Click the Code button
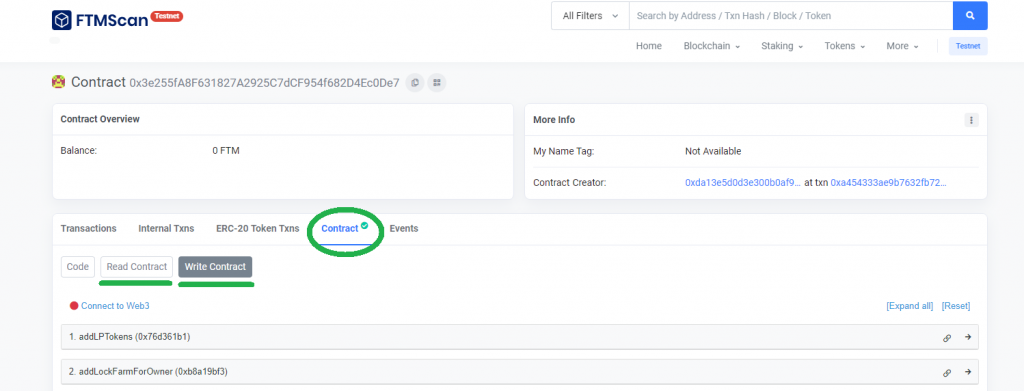1024x391 pixels. [78, 267]
